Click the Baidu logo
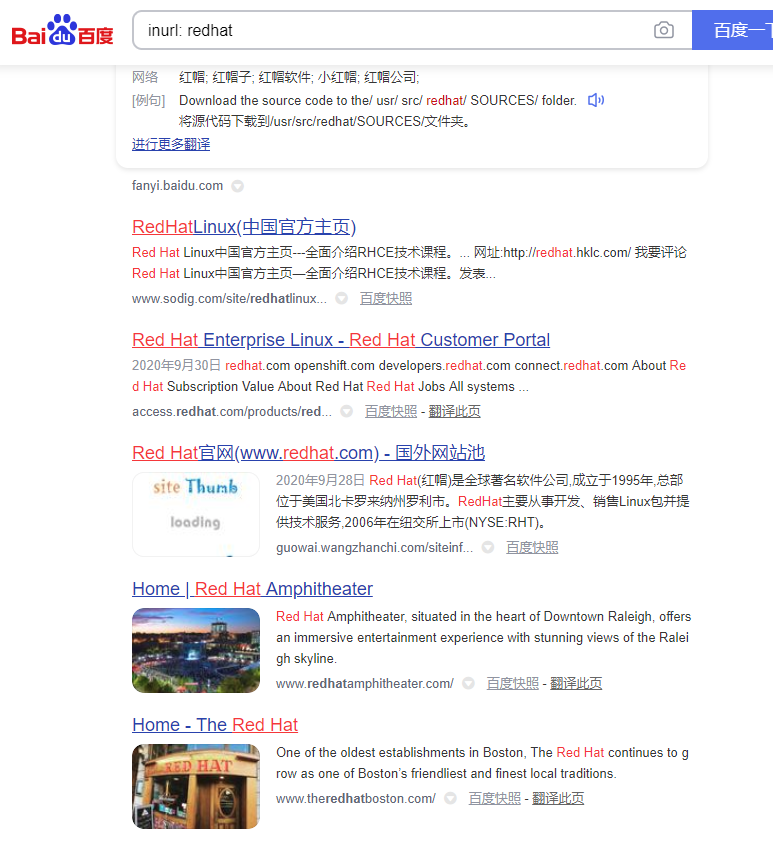Screen dimensions: 773x843 coord(62,30)
